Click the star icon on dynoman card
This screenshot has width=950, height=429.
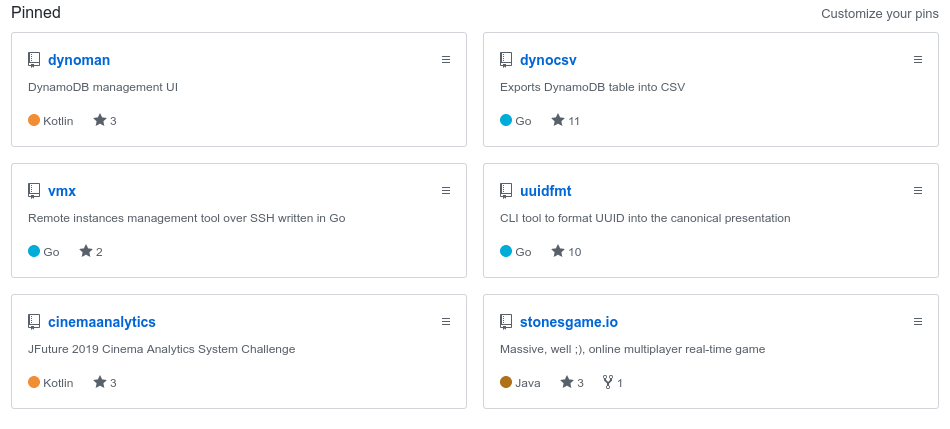[100, 120]
